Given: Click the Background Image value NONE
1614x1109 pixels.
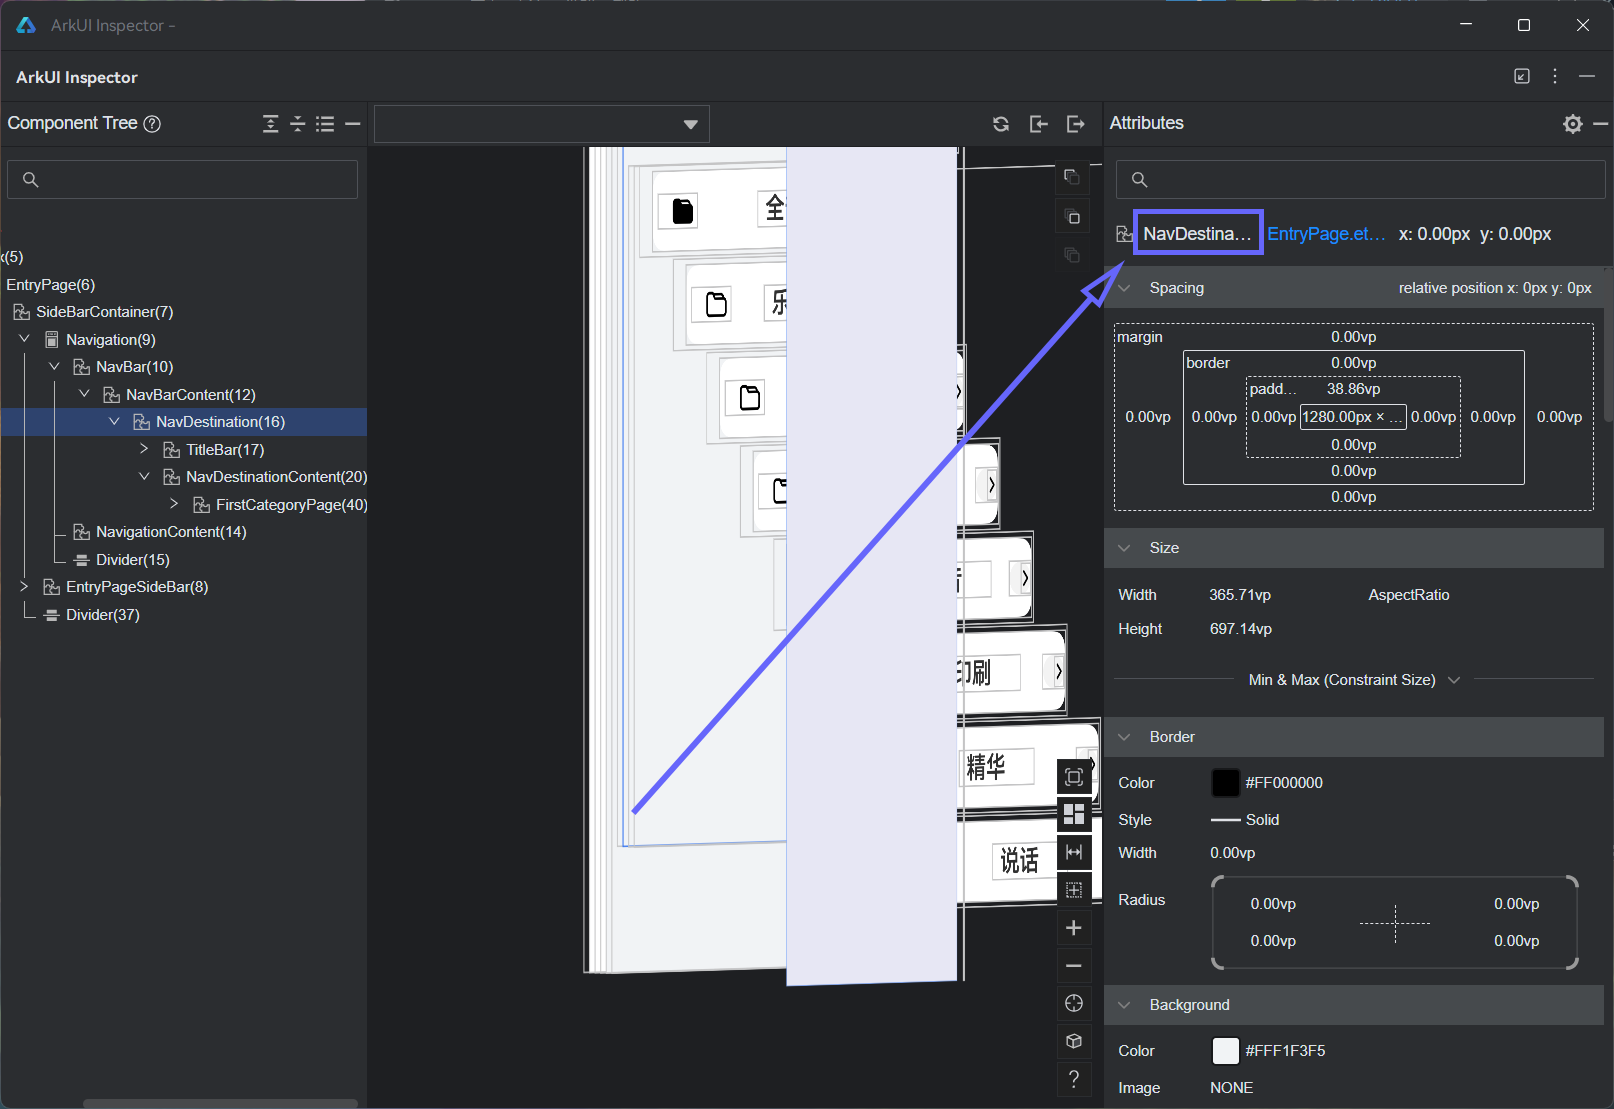Looking at the screenshot, I should (1231, 1088).
